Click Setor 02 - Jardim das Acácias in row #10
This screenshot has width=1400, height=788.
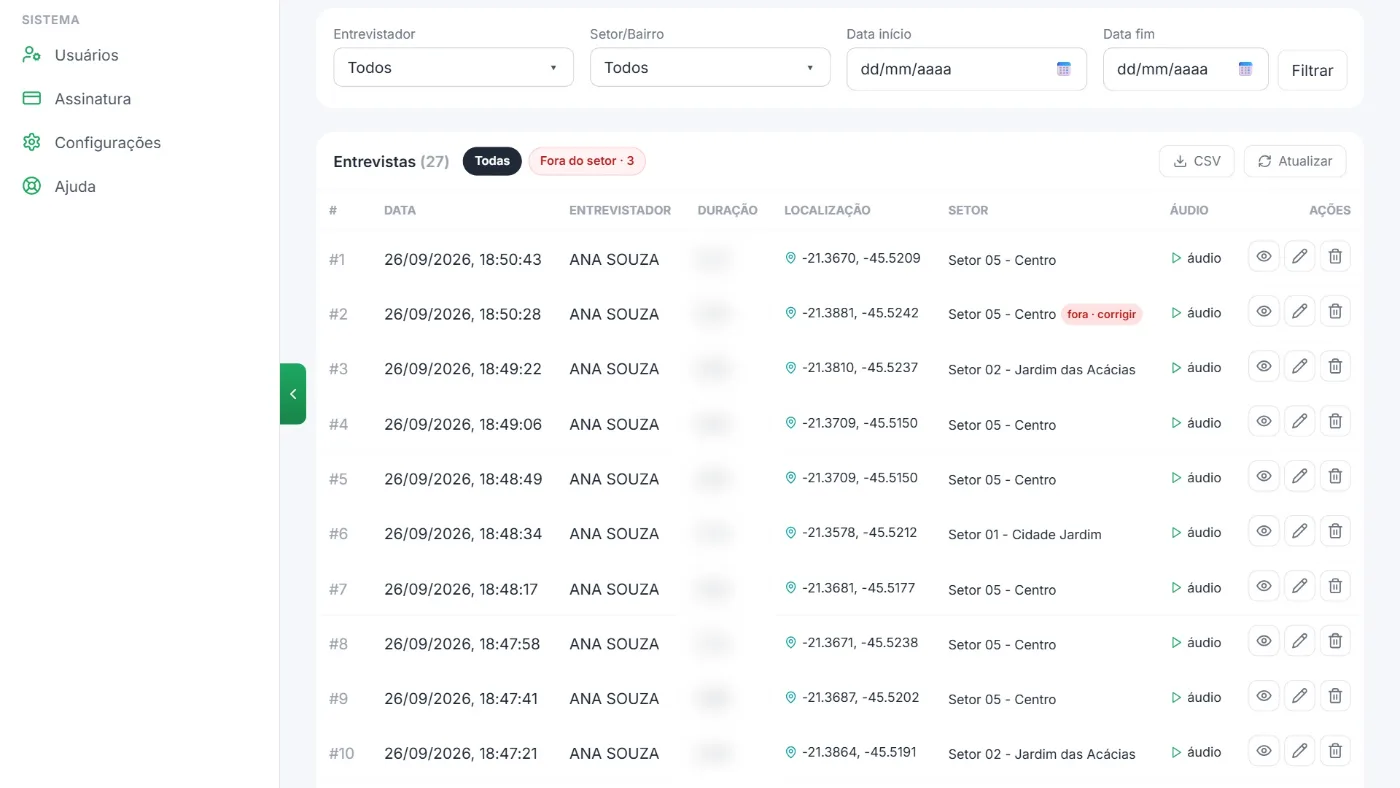(1042, 755)
